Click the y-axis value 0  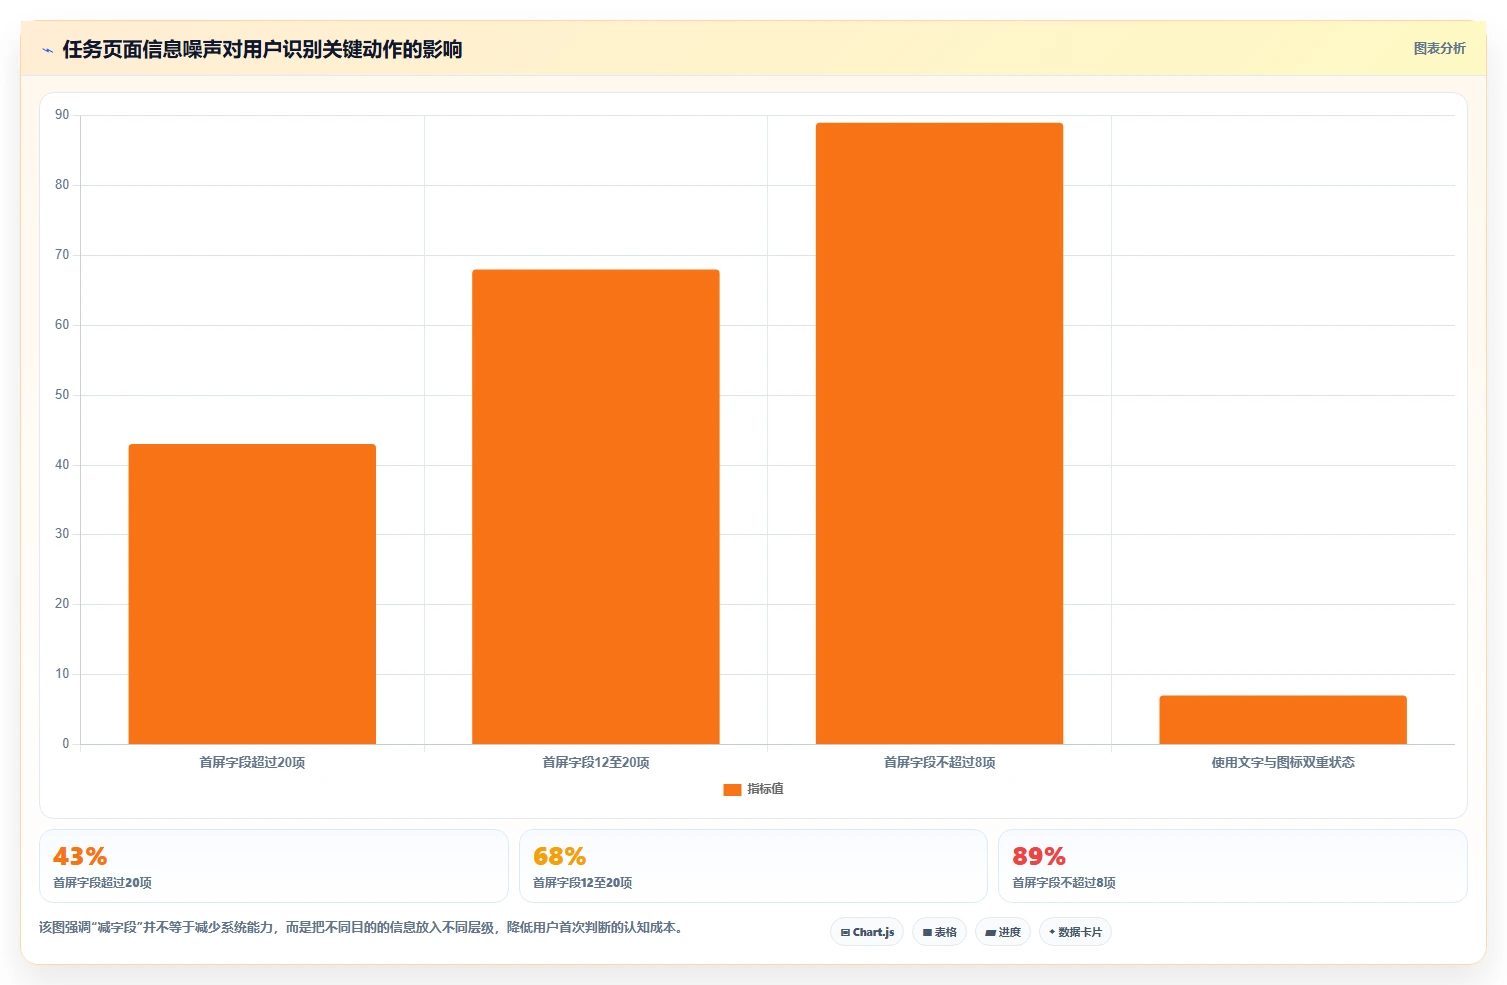(x=66, y=744)
